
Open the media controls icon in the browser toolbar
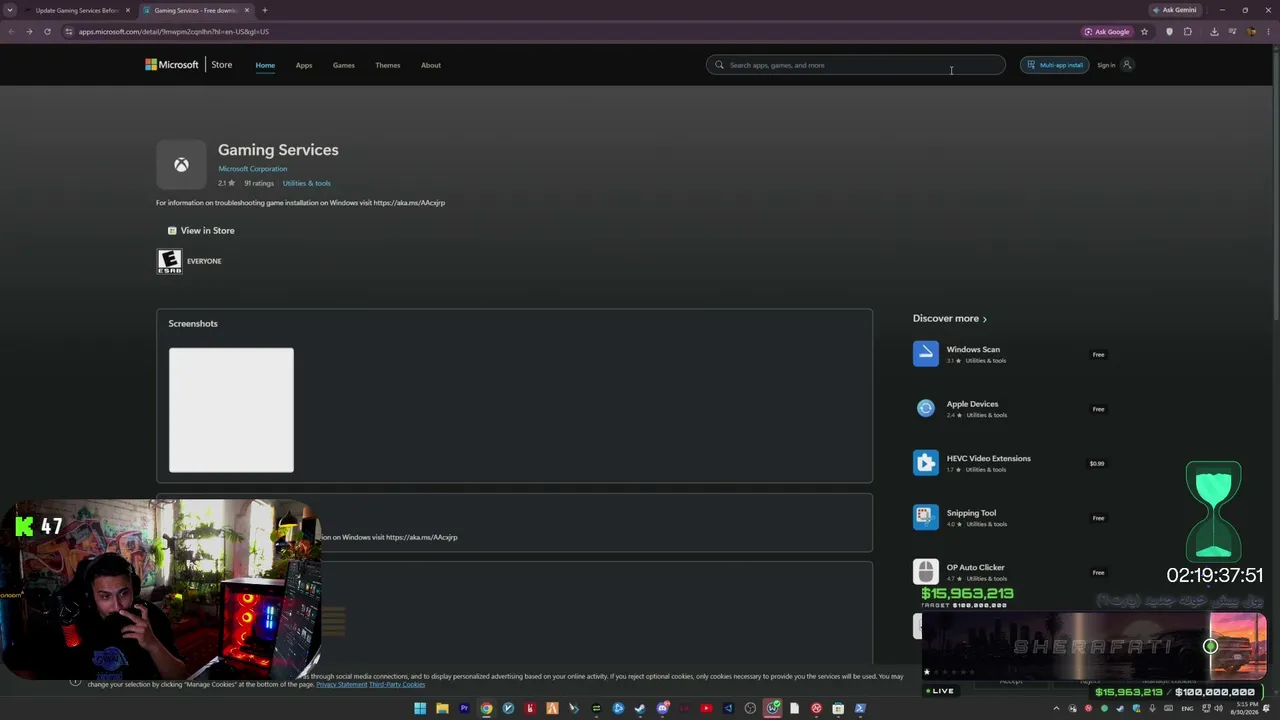click(x=1232, y=32)
